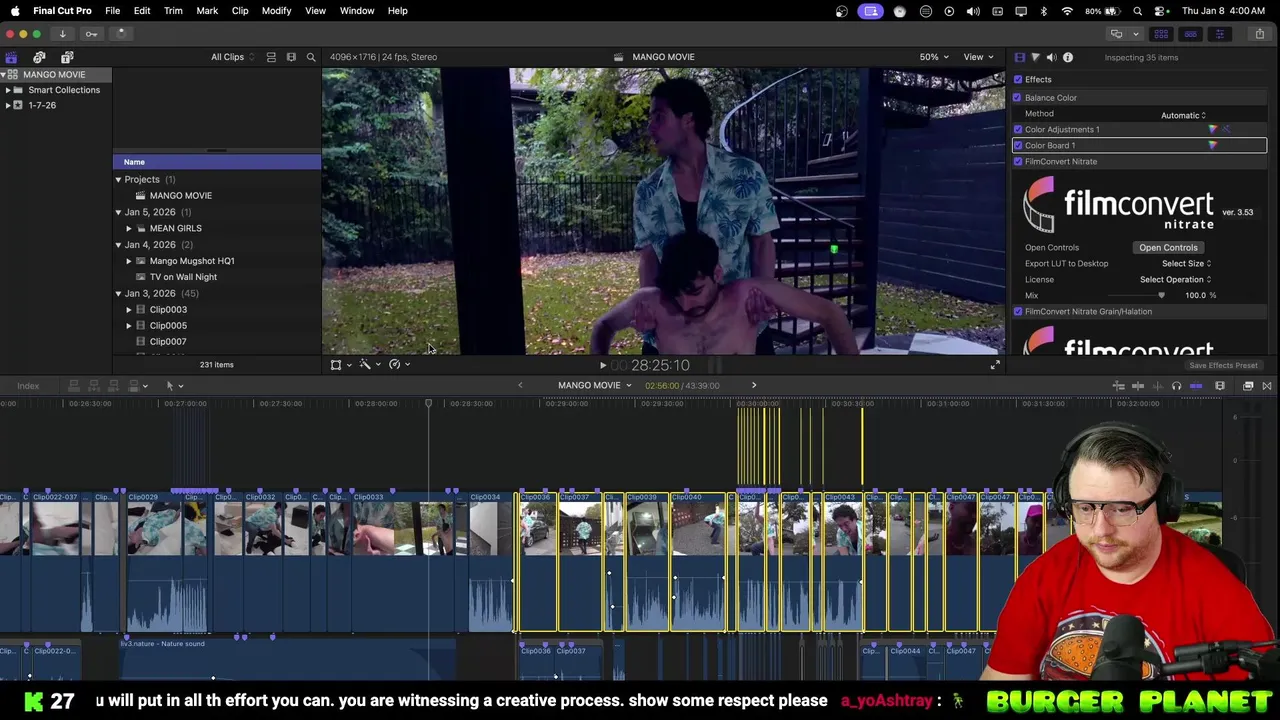Open the Balance Color Method Automatic dropdown
The height and width of the screenshot is (720, 1280).
tap(1183, 115)
